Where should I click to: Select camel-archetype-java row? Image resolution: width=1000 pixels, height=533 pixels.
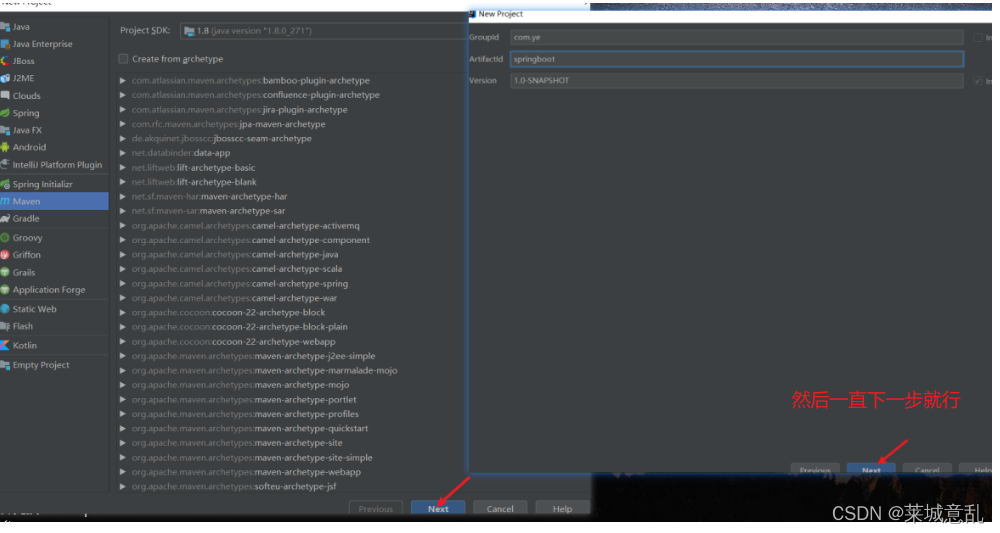[x=235, y=254]
